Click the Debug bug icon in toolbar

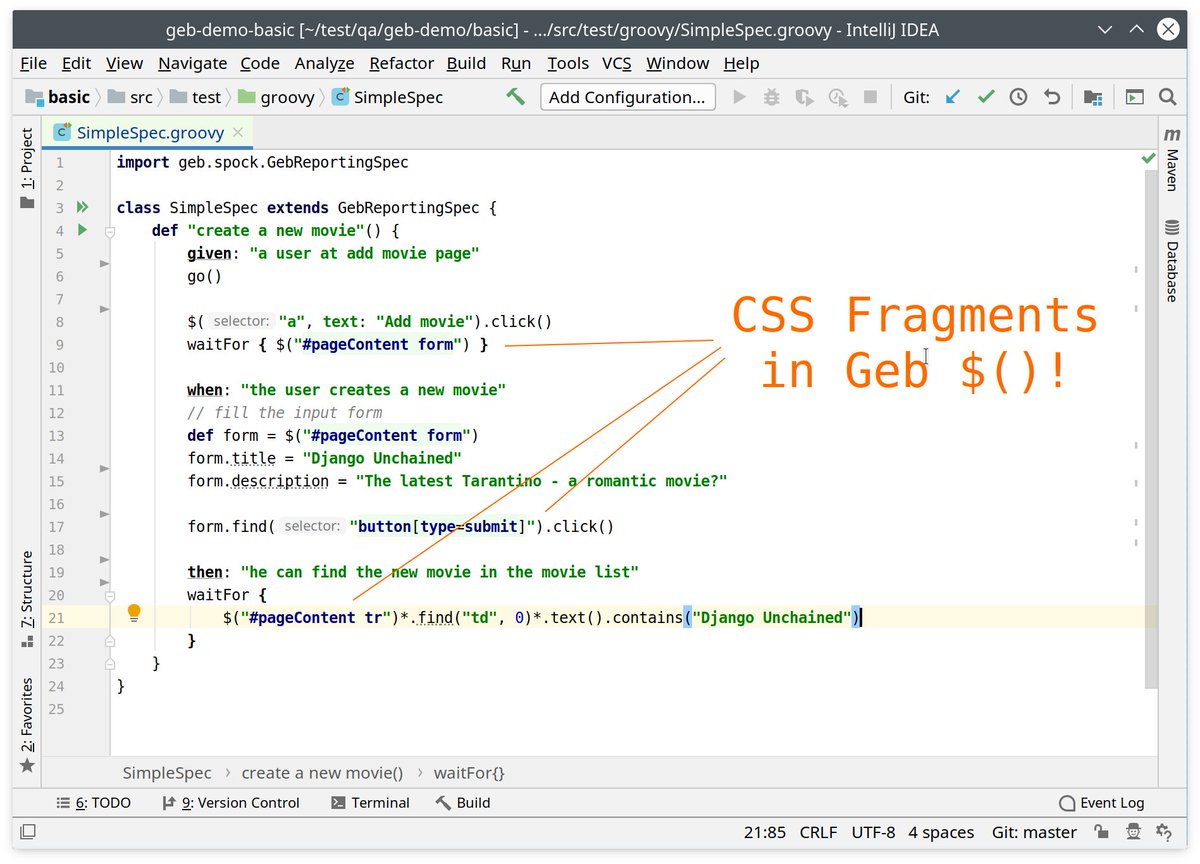pyautogui.click(x=771, y=97)
